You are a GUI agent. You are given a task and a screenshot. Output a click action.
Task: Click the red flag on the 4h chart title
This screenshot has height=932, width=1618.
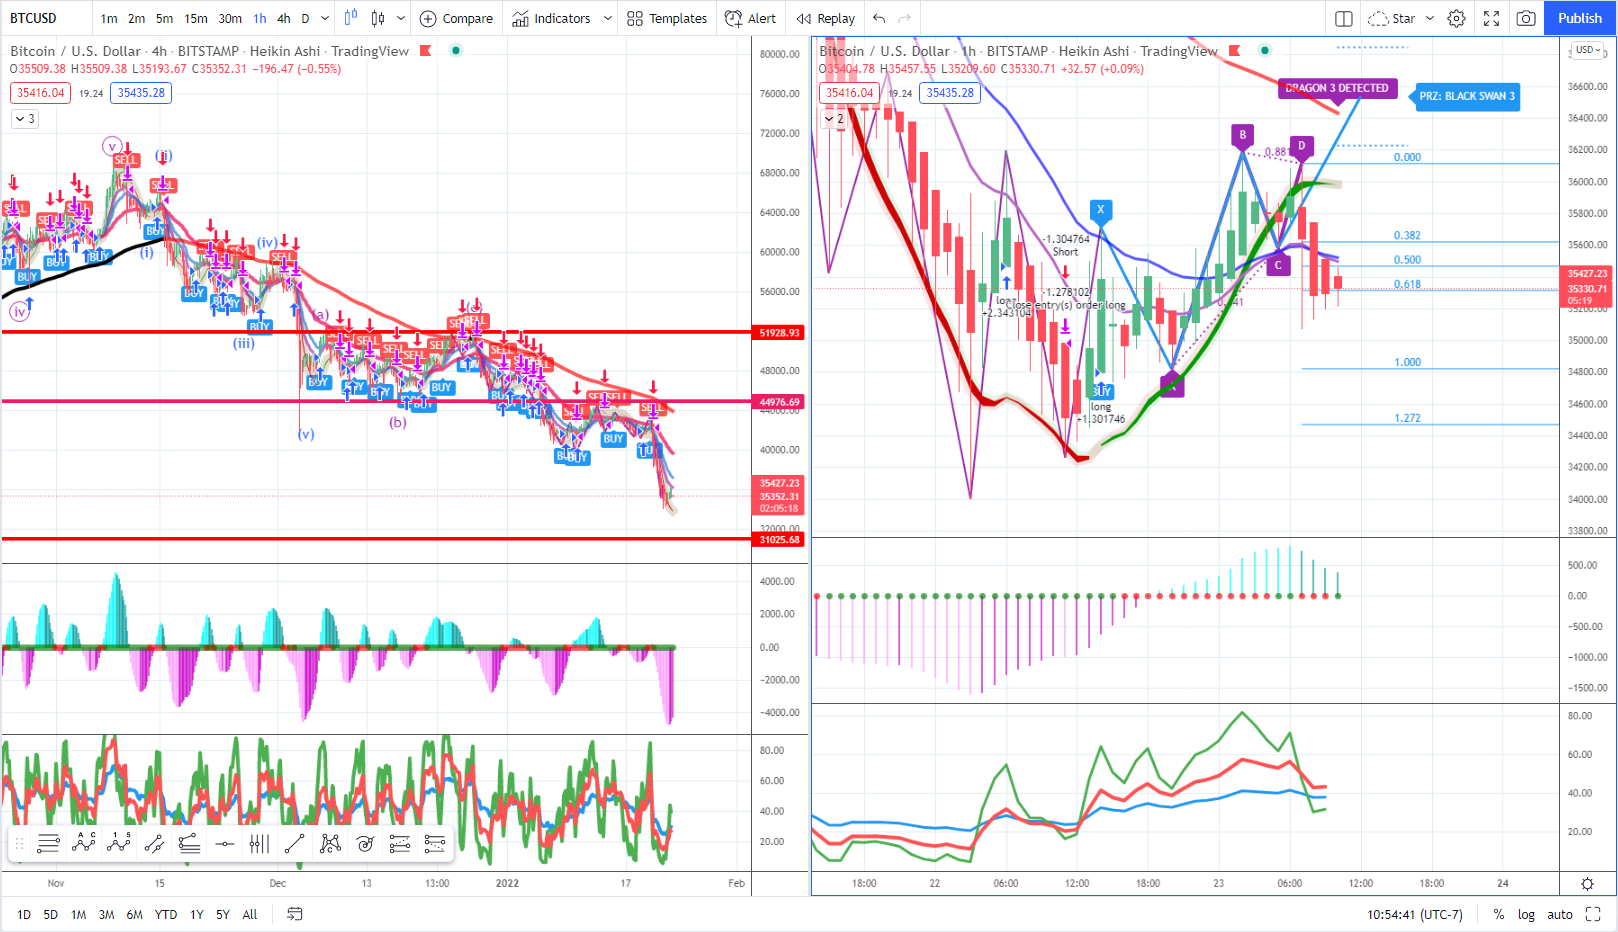(425, 51)
